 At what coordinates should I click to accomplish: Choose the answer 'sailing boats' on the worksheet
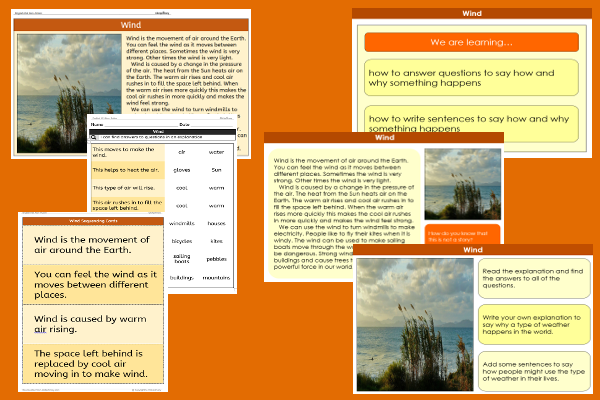(x=182, y=258)
